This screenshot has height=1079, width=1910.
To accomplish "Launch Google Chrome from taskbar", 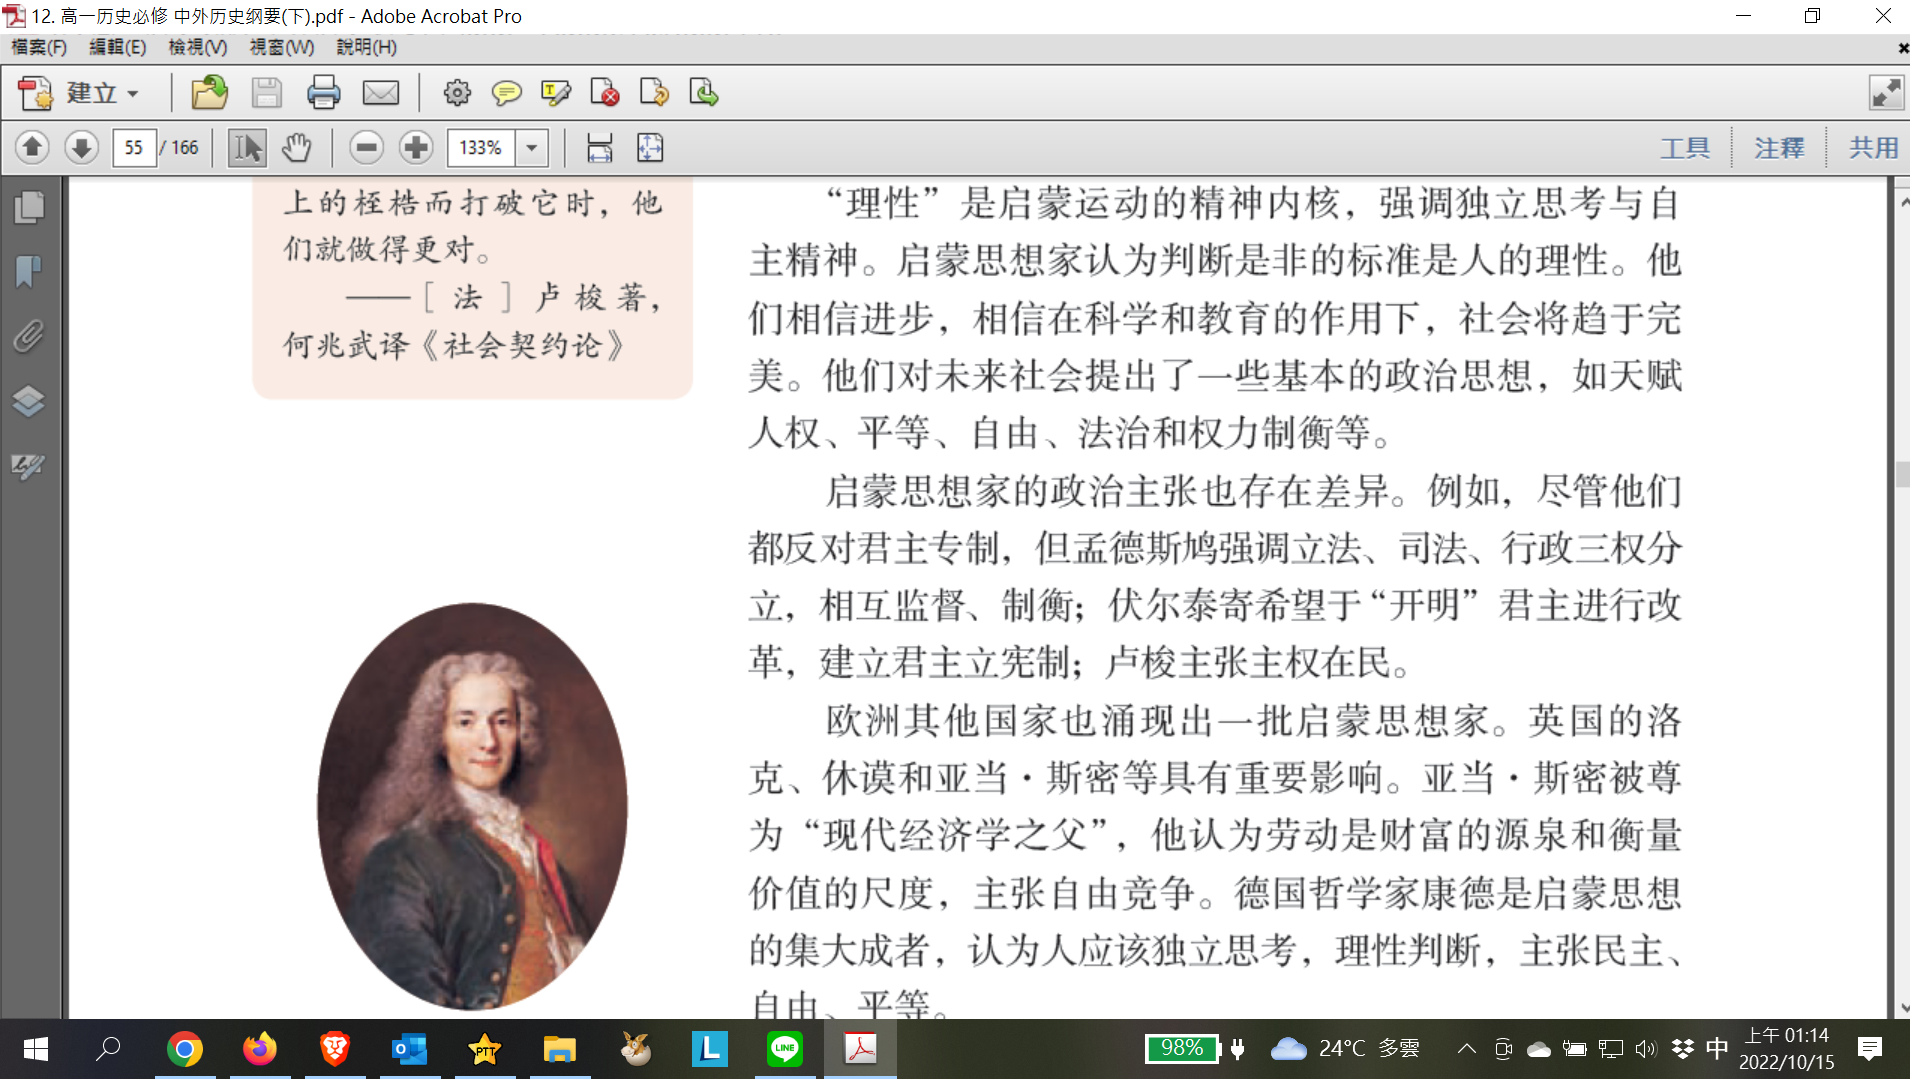I will pos(185,1049).
